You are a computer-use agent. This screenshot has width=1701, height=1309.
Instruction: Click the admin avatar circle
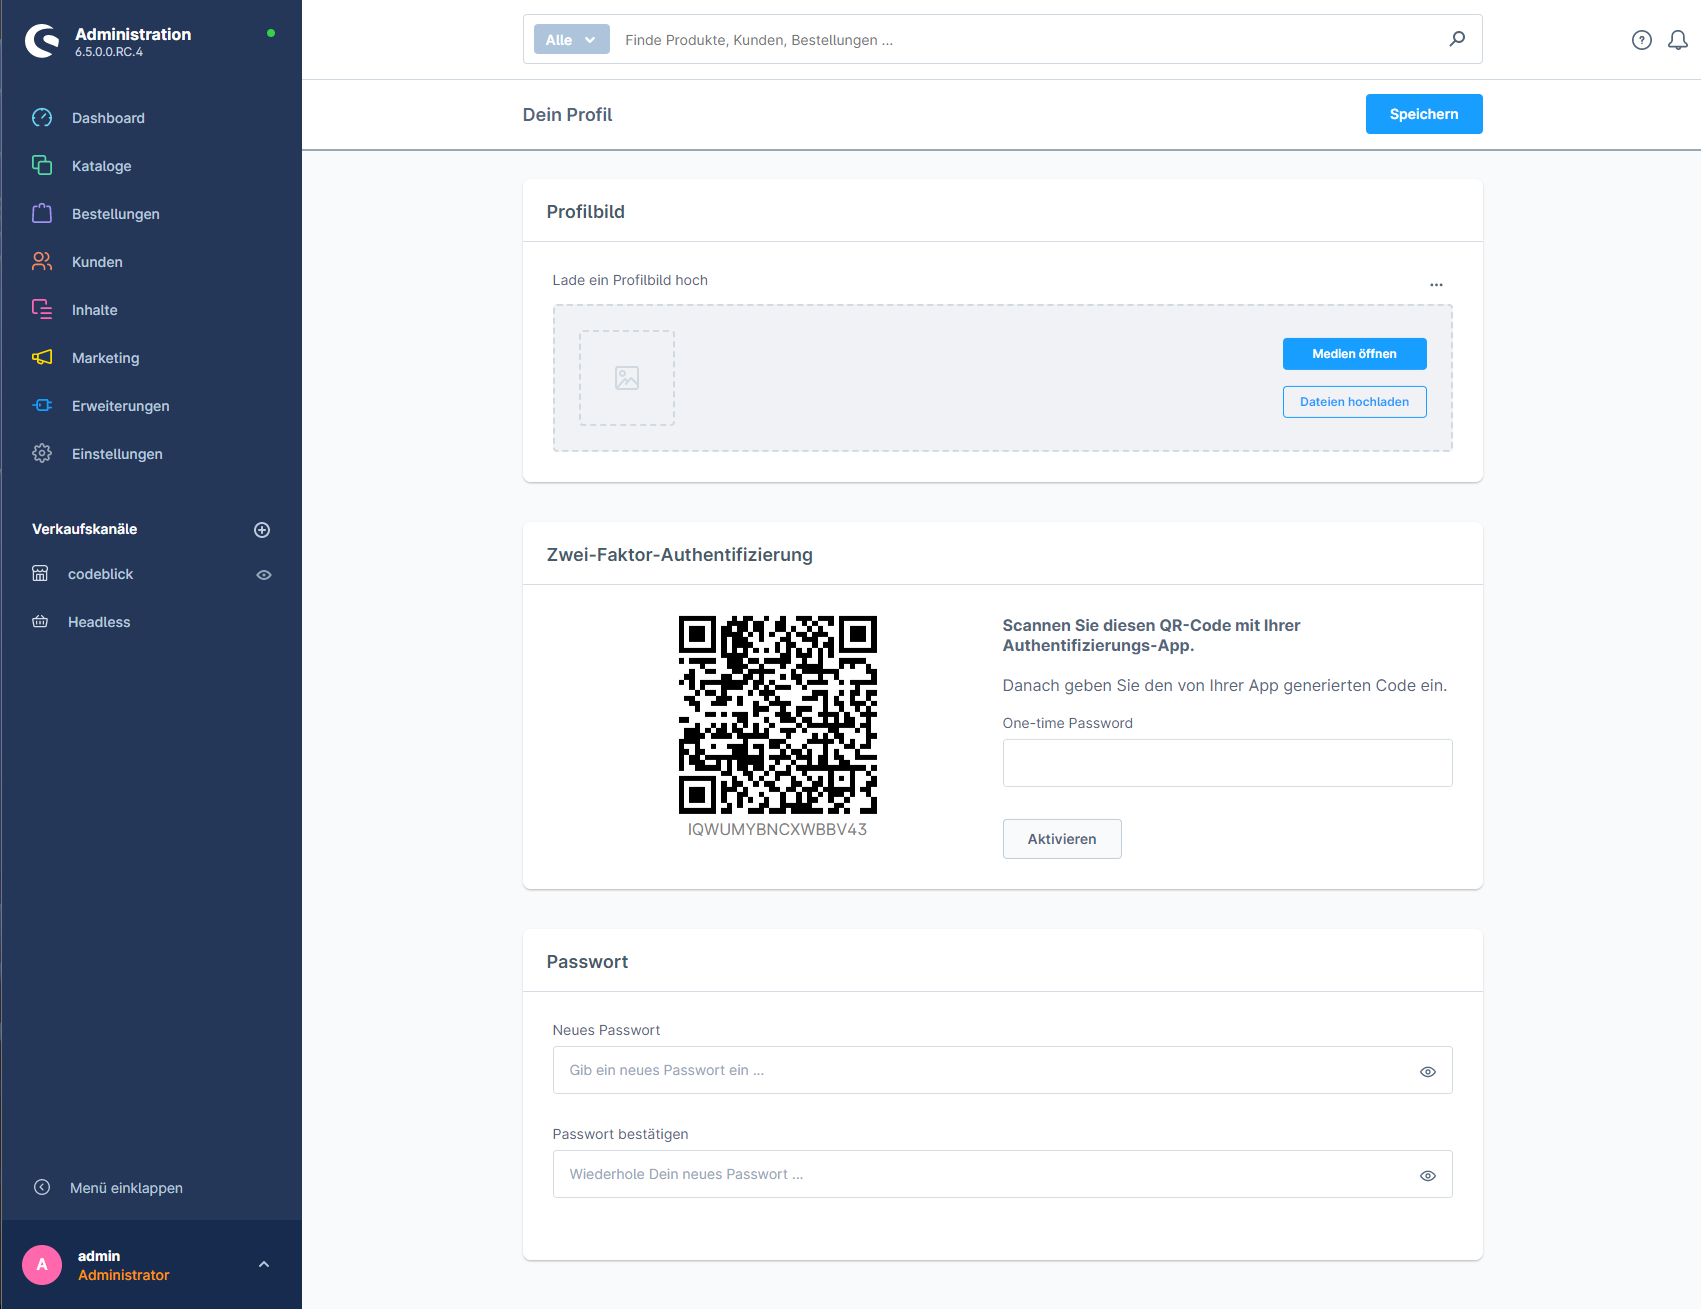[x=42, y=1265]
